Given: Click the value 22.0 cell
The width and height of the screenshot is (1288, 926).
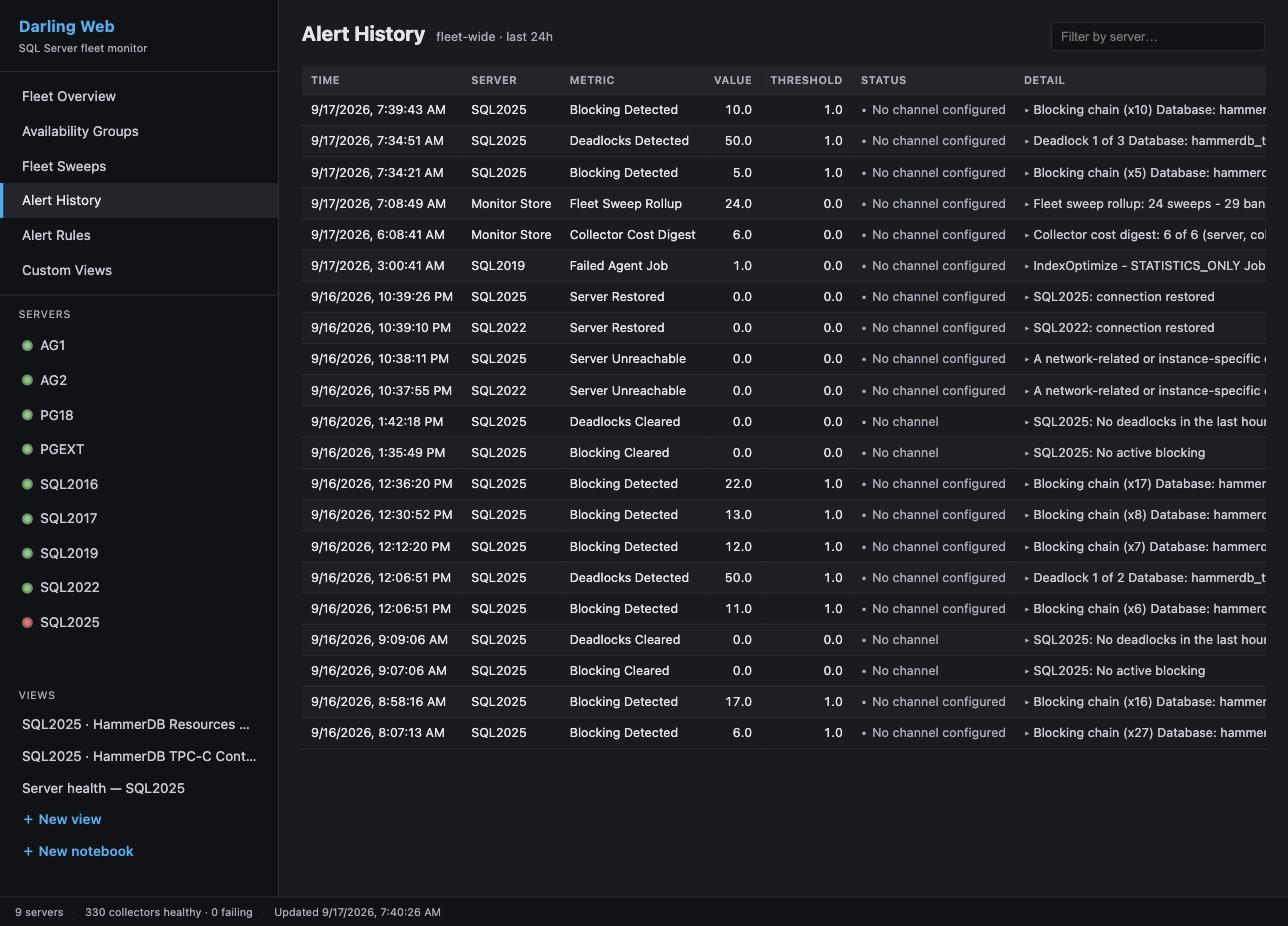Looking at the screenshot, I should pos(738,484).
